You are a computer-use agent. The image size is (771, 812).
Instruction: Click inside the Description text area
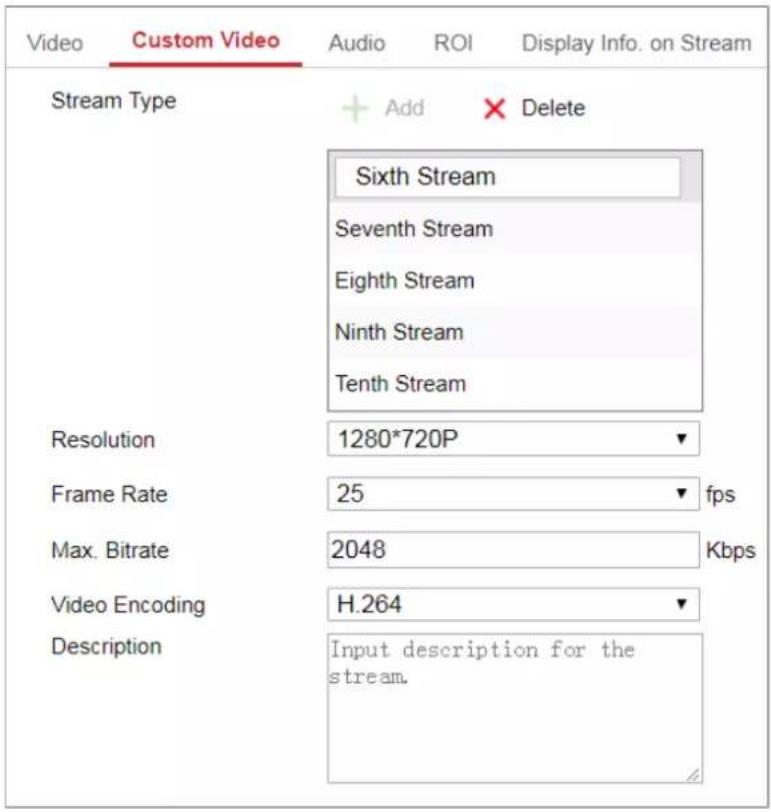pyautogui.click(x=515, y=708)
